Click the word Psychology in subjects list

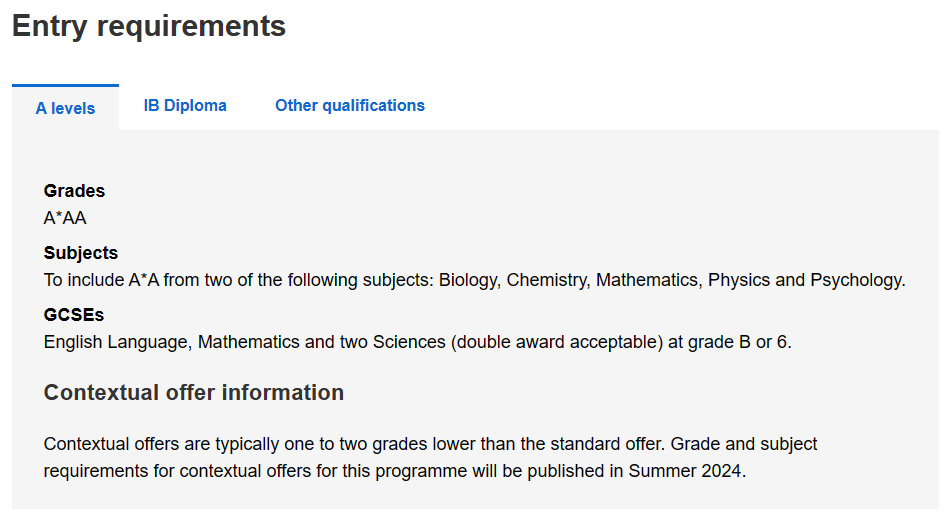pos(857,280)
